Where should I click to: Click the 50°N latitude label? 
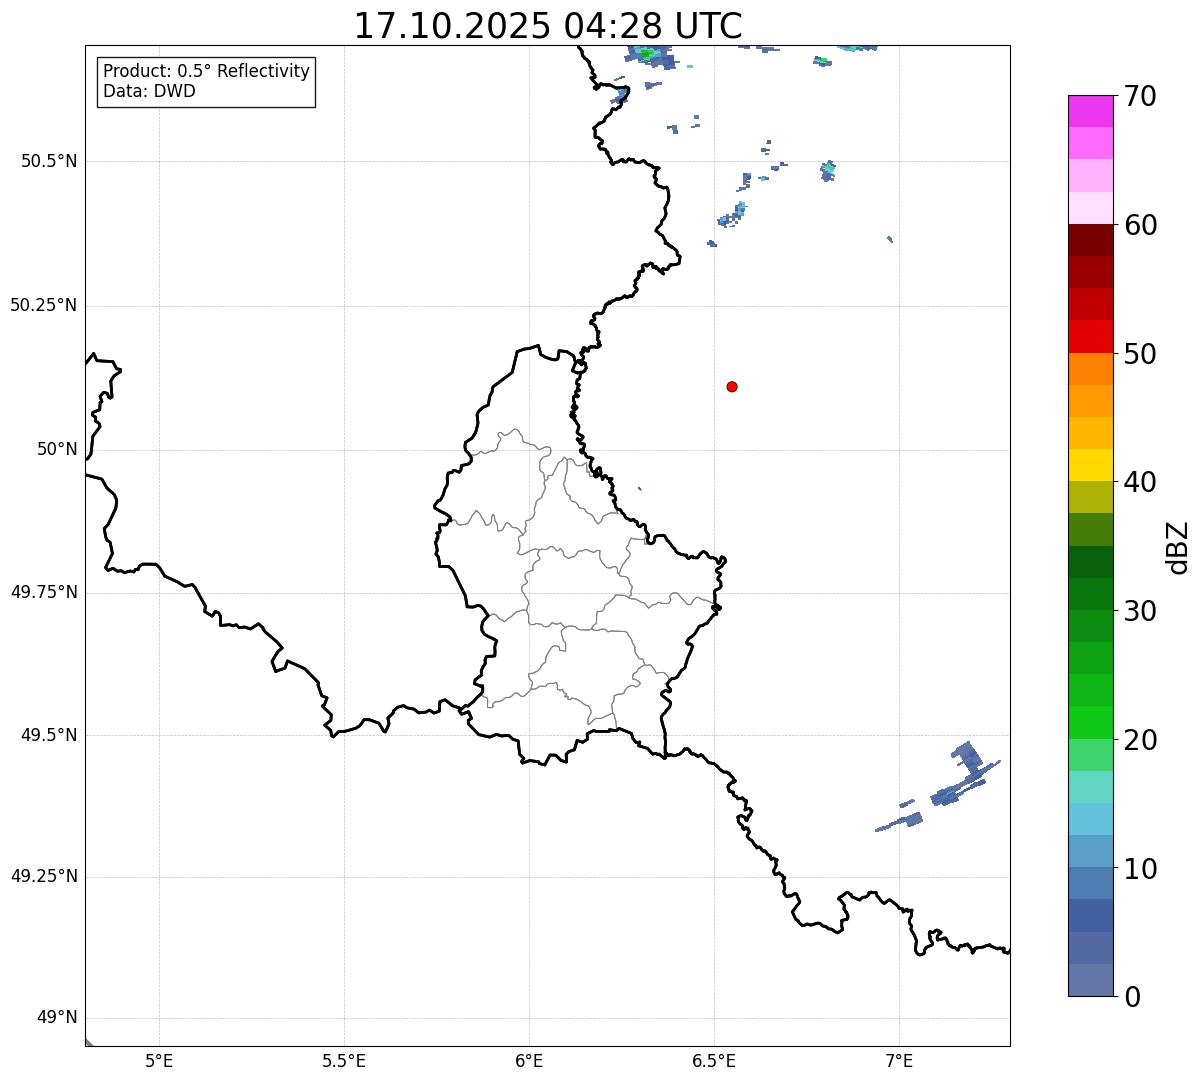pos(57,449)
